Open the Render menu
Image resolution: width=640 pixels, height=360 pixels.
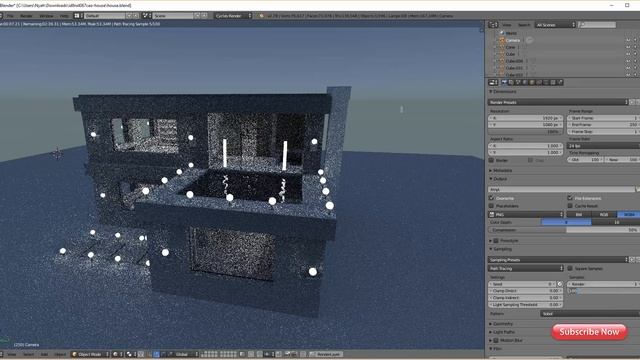point(27,16)
